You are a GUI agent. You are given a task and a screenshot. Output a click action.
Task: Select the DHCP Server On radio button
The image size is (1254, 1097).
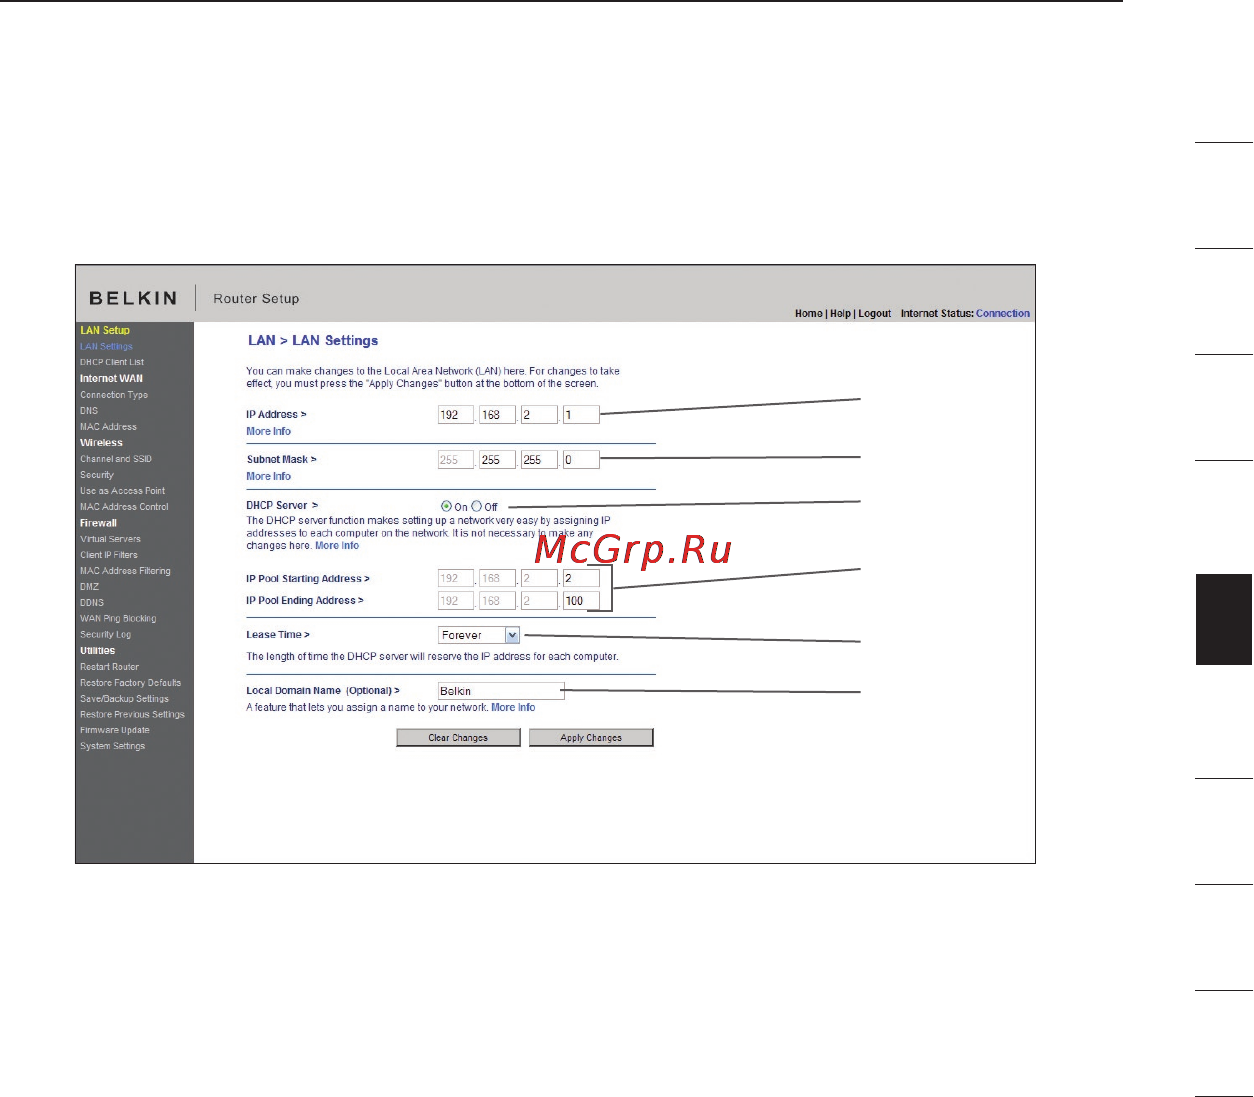446,506
